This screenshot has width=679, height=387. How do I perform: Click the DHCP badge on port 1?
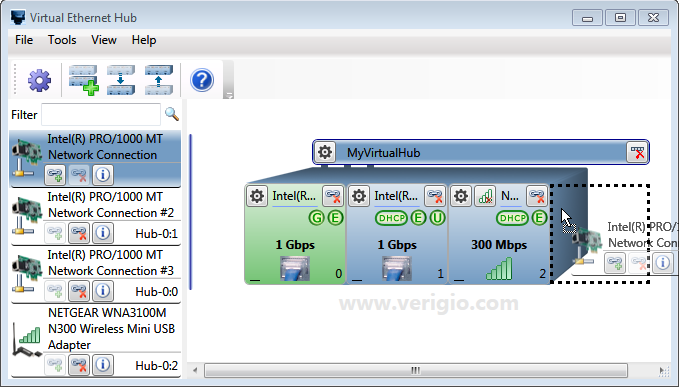(x=391, y=218)
